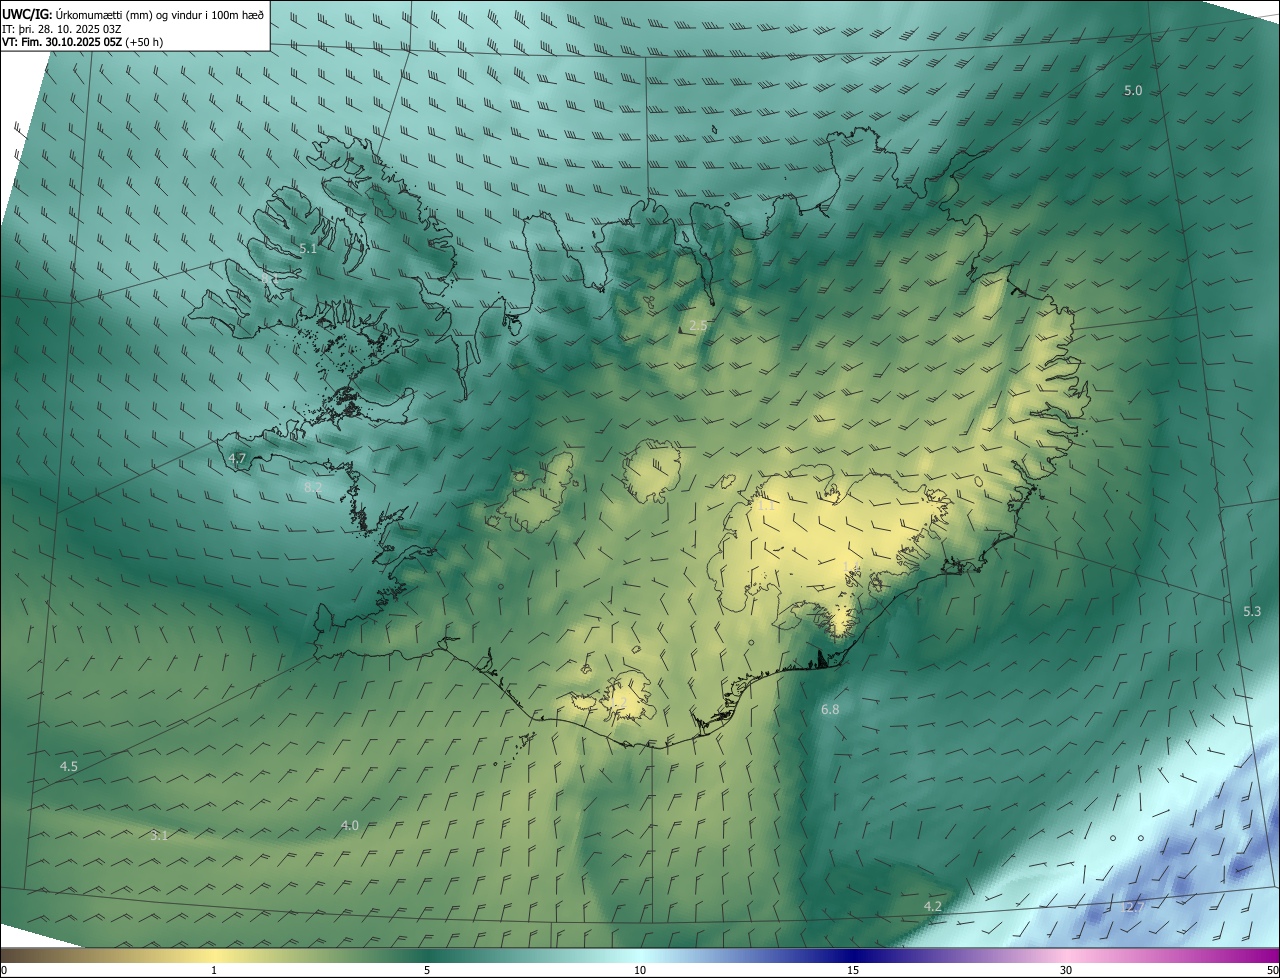
Task: Click the 3.1 value label on the map
Action: point(159,836)
